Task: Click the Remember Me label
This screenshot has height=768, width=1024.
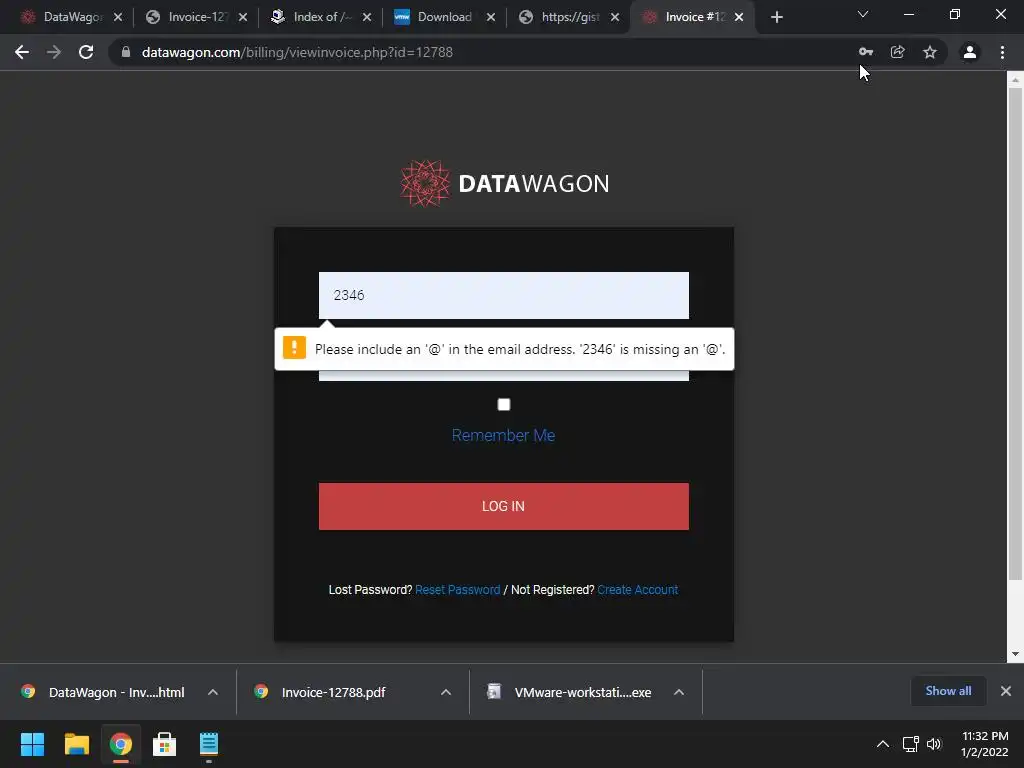Action: pyautogui.click(x=504, y=436)
